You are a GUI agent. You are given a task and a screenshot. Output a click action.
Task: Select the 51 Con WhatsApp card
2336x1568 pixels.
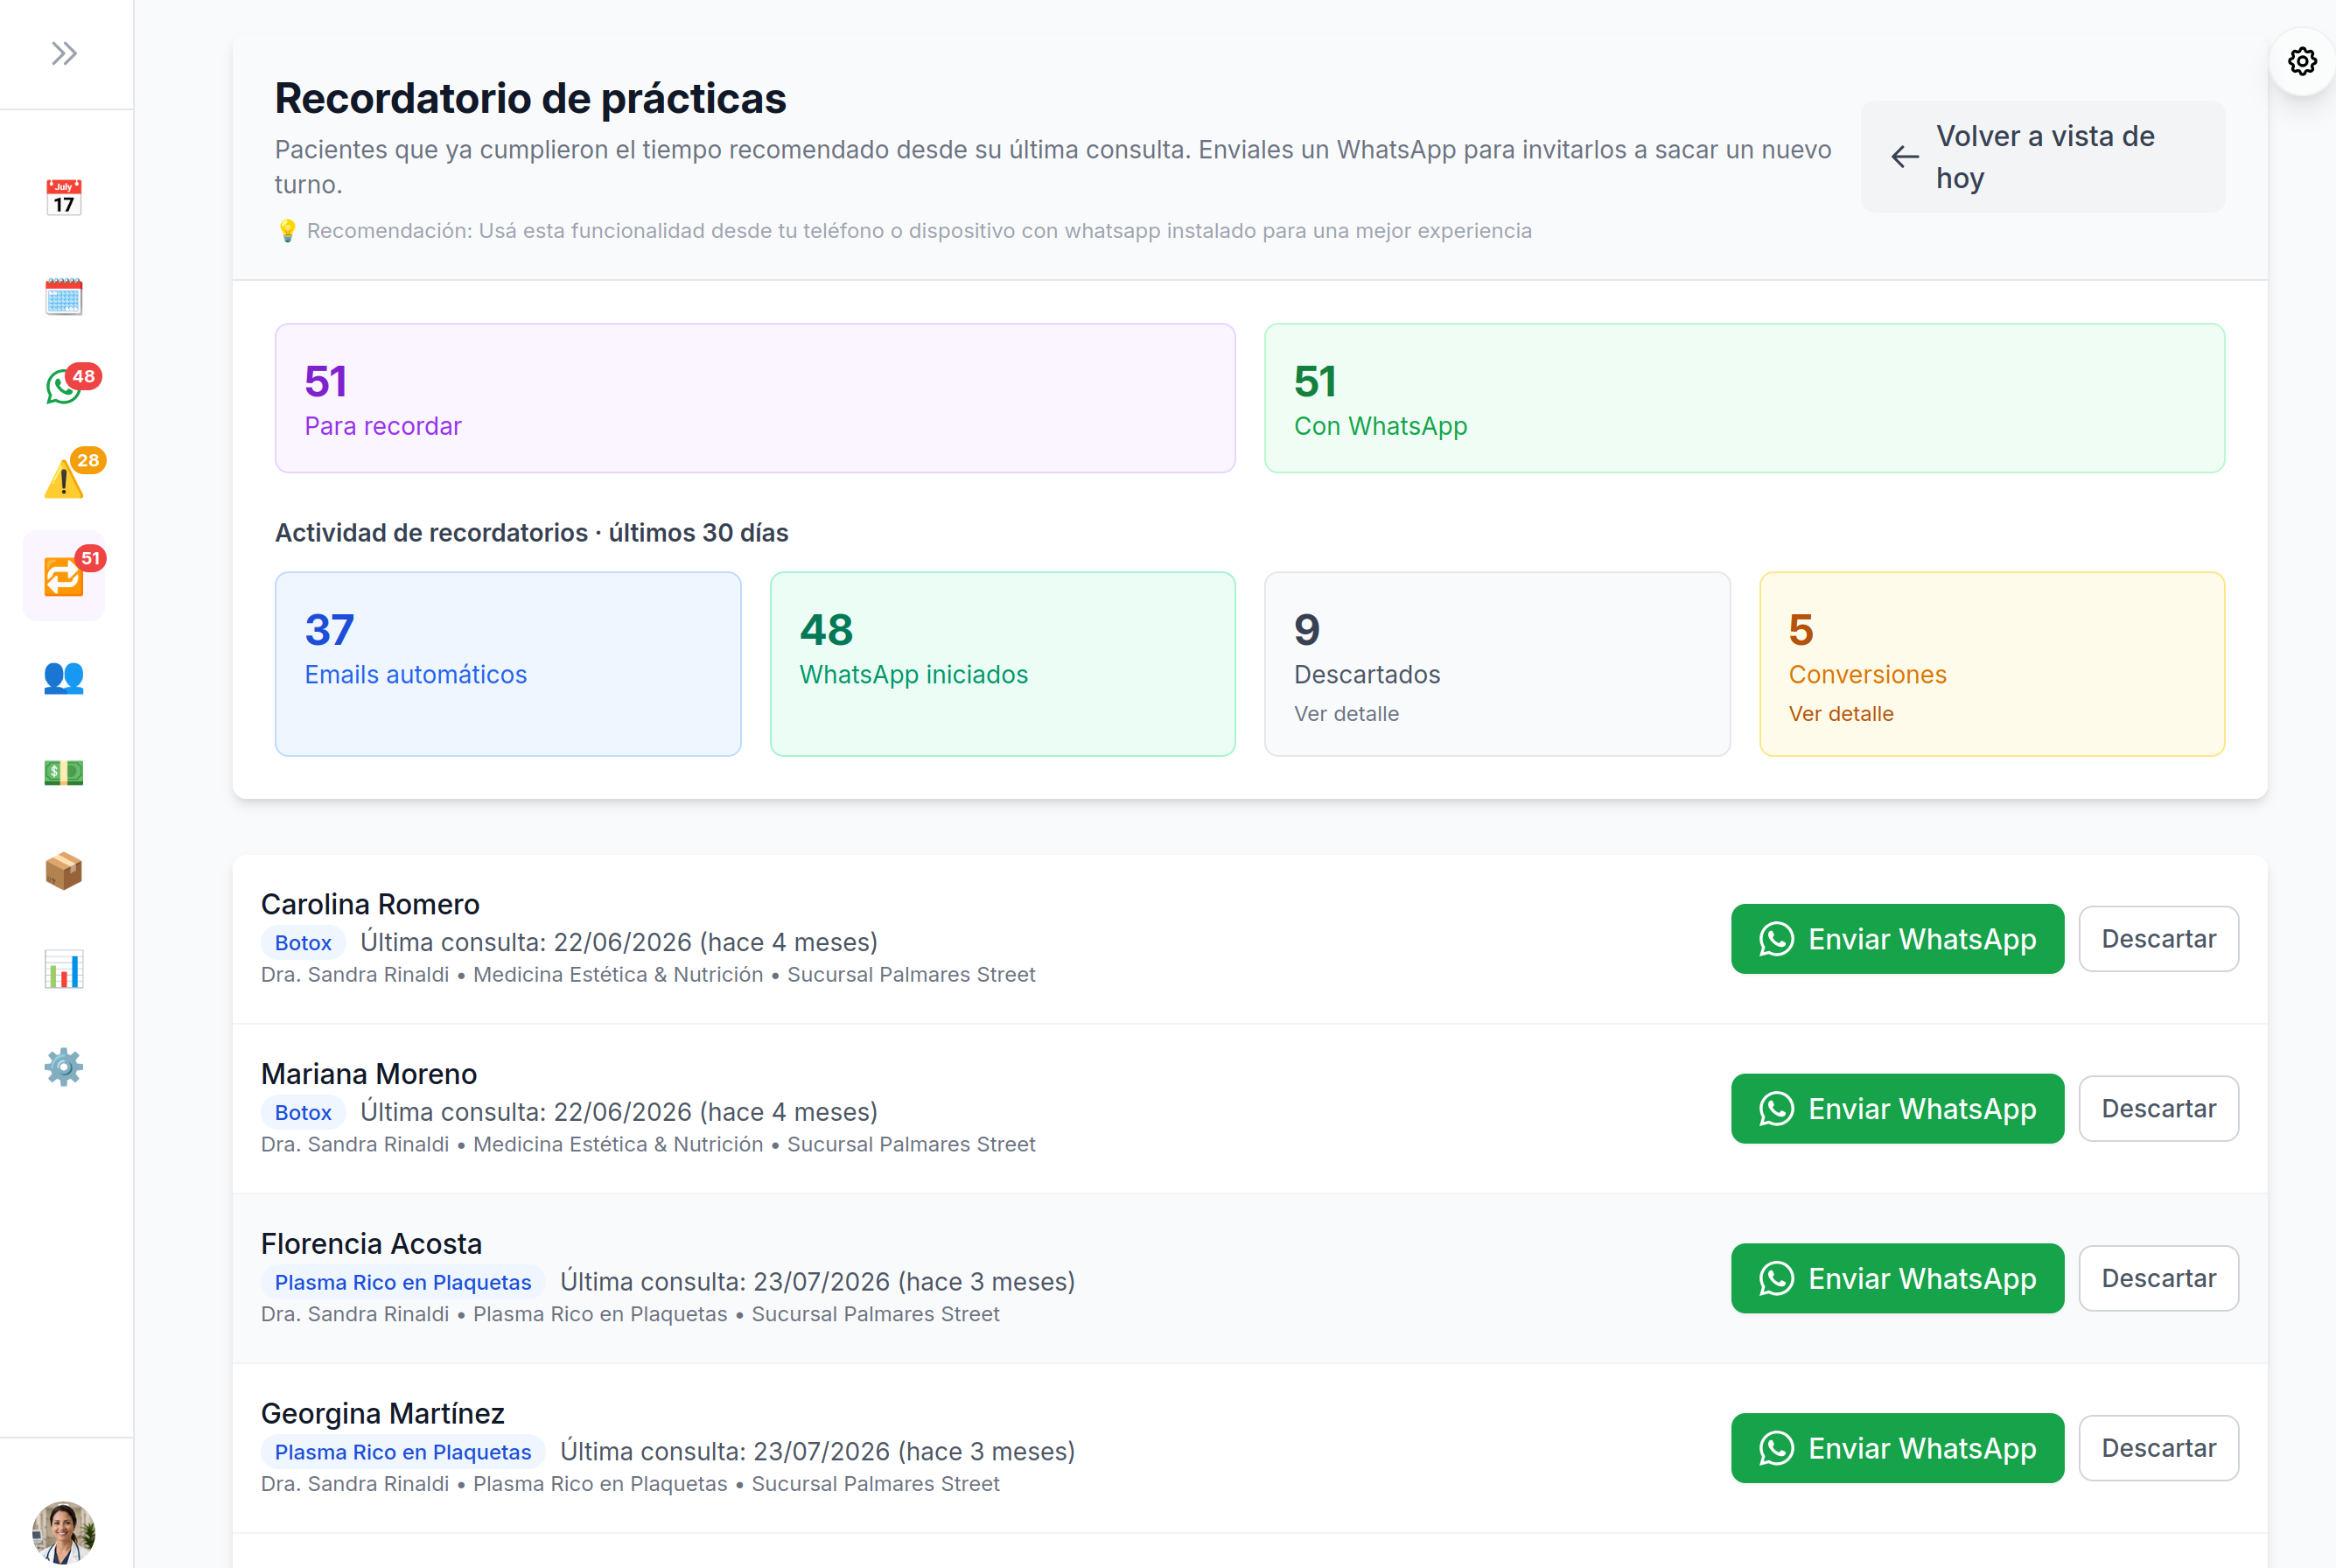tap(1744, 398)
